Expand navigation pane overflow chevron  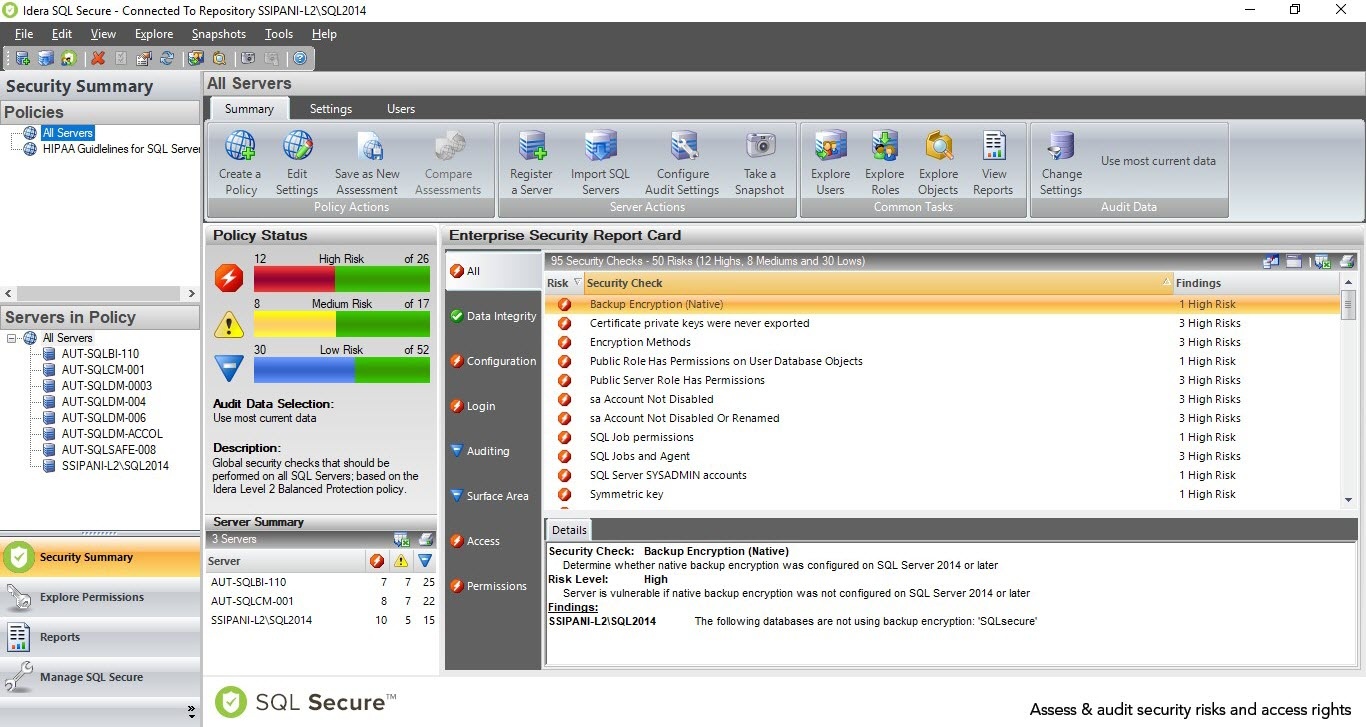click(192, 712)
